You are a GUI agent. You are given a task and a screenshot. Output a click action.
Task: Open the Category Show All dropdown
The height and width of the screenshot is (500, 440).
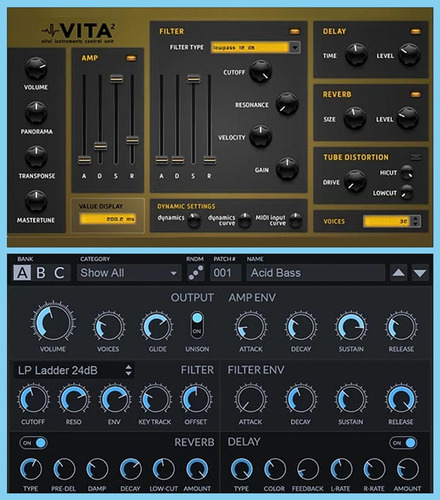click(x=129, y=273)
